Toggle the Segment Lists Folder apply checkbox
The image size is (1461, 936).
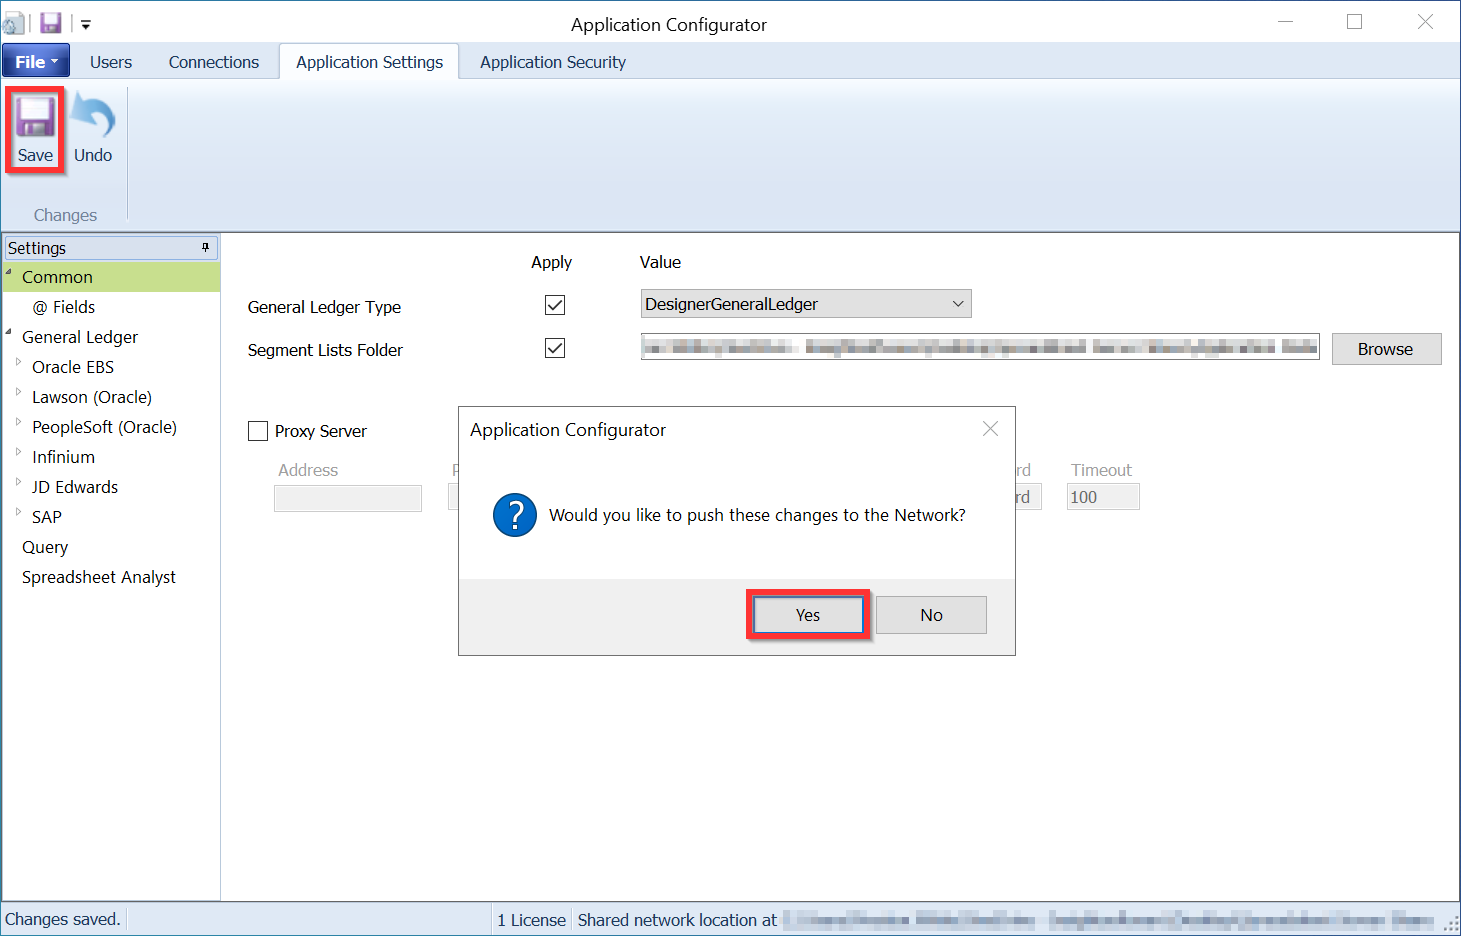(555, 348)
